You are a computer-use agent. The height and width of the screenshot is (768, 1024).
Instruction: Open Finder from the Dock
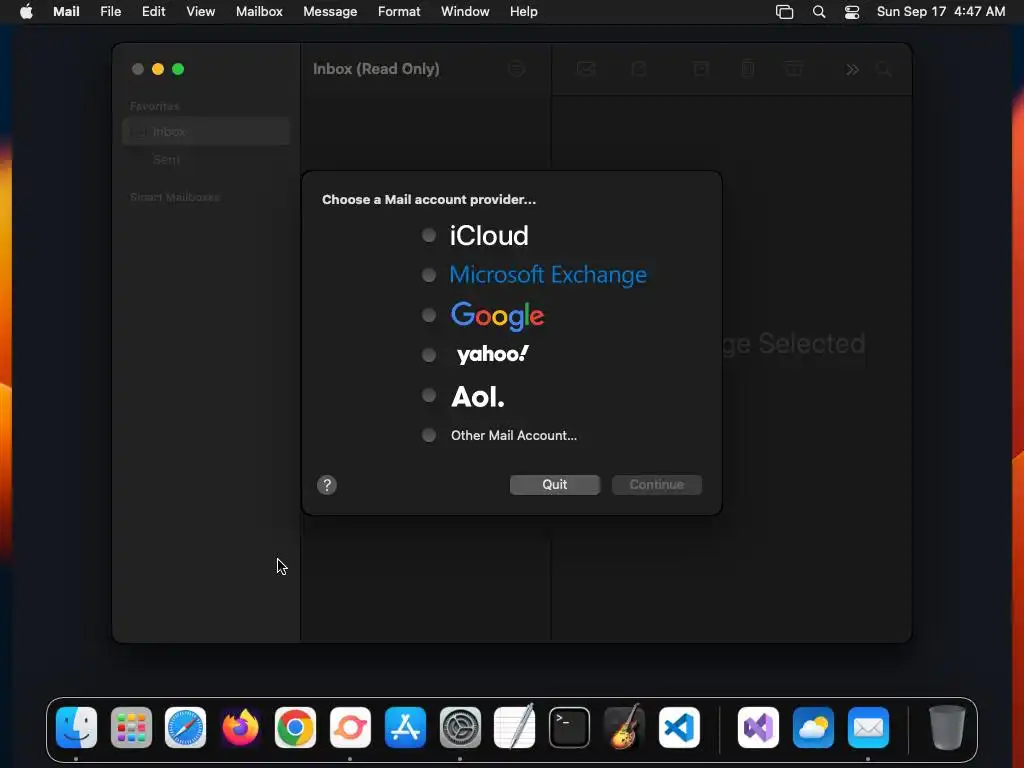pos(76,728)
